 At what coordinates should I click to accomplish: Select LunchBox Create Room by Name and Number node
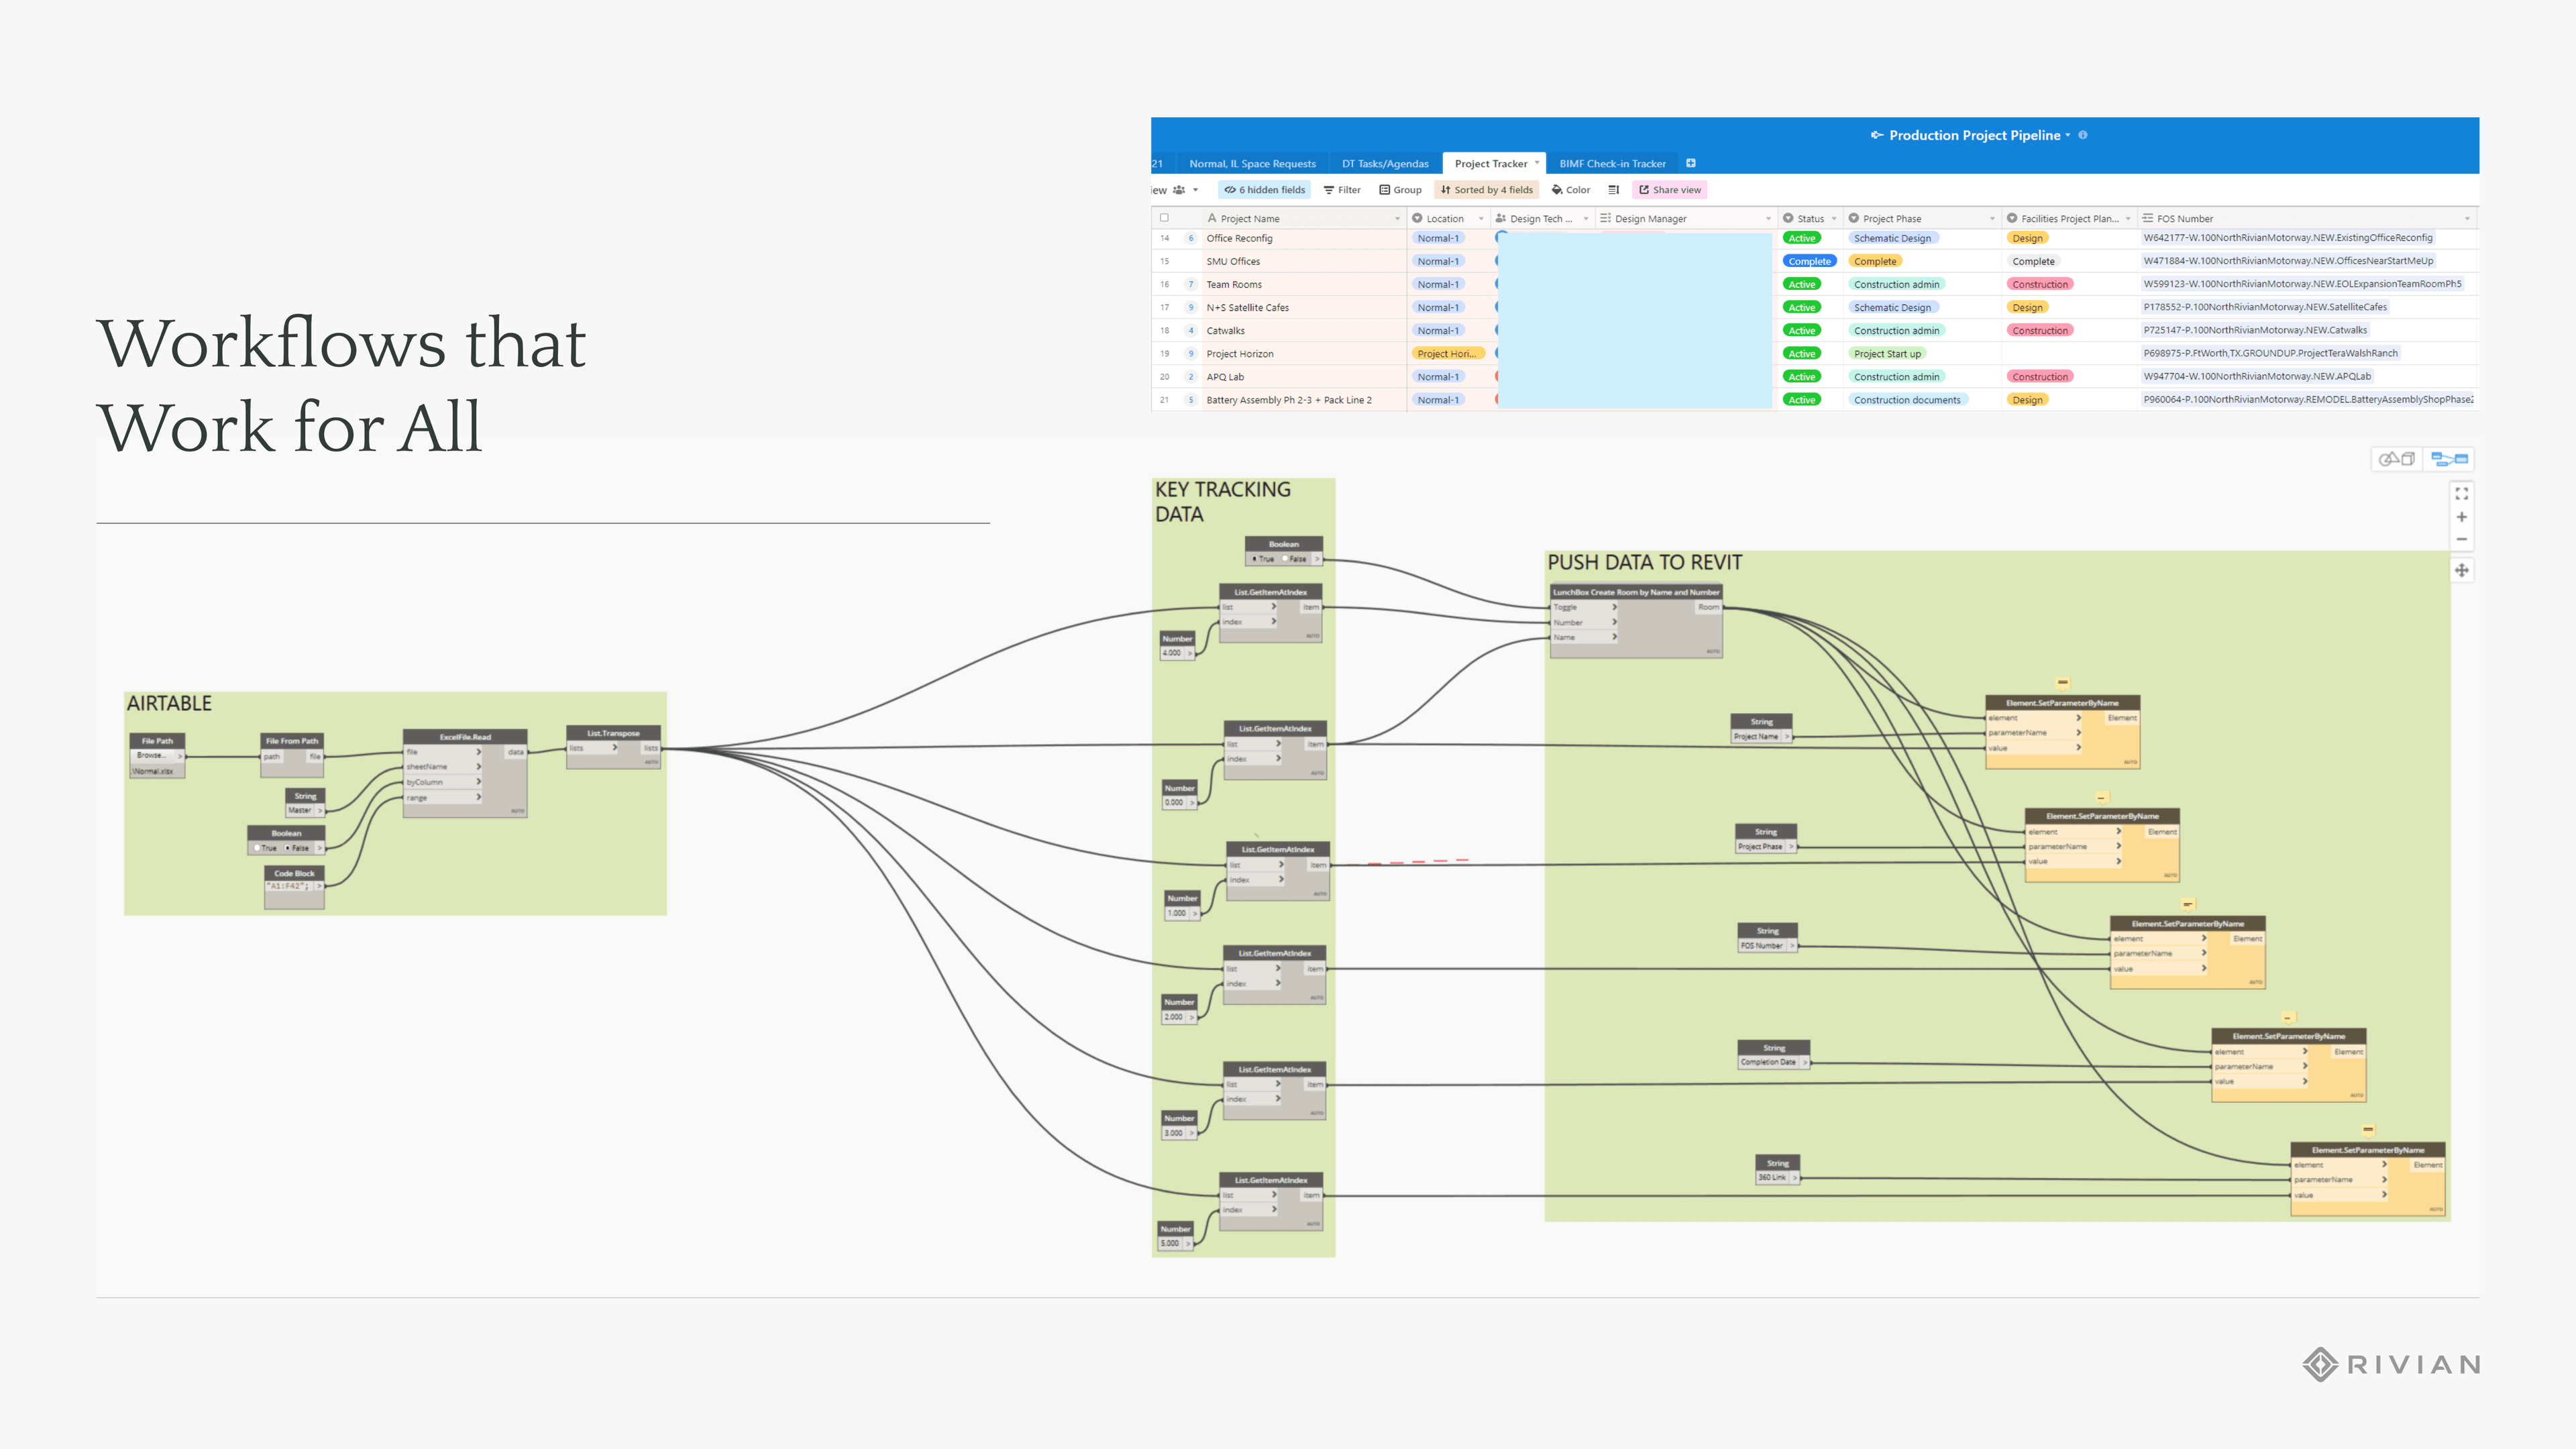[x=1636, y=592]
